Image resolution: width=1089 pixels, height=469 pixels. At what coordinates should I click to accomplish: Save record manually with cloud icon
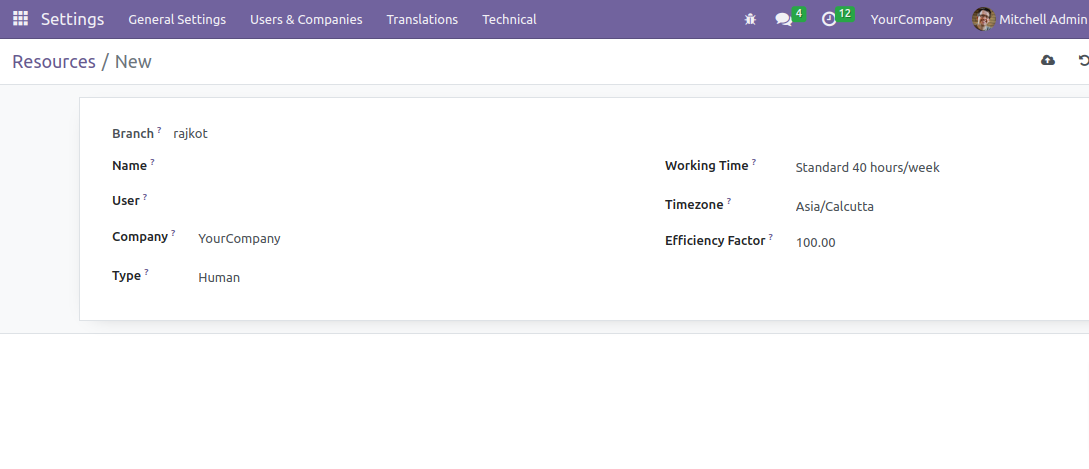tap(1048, 60)
